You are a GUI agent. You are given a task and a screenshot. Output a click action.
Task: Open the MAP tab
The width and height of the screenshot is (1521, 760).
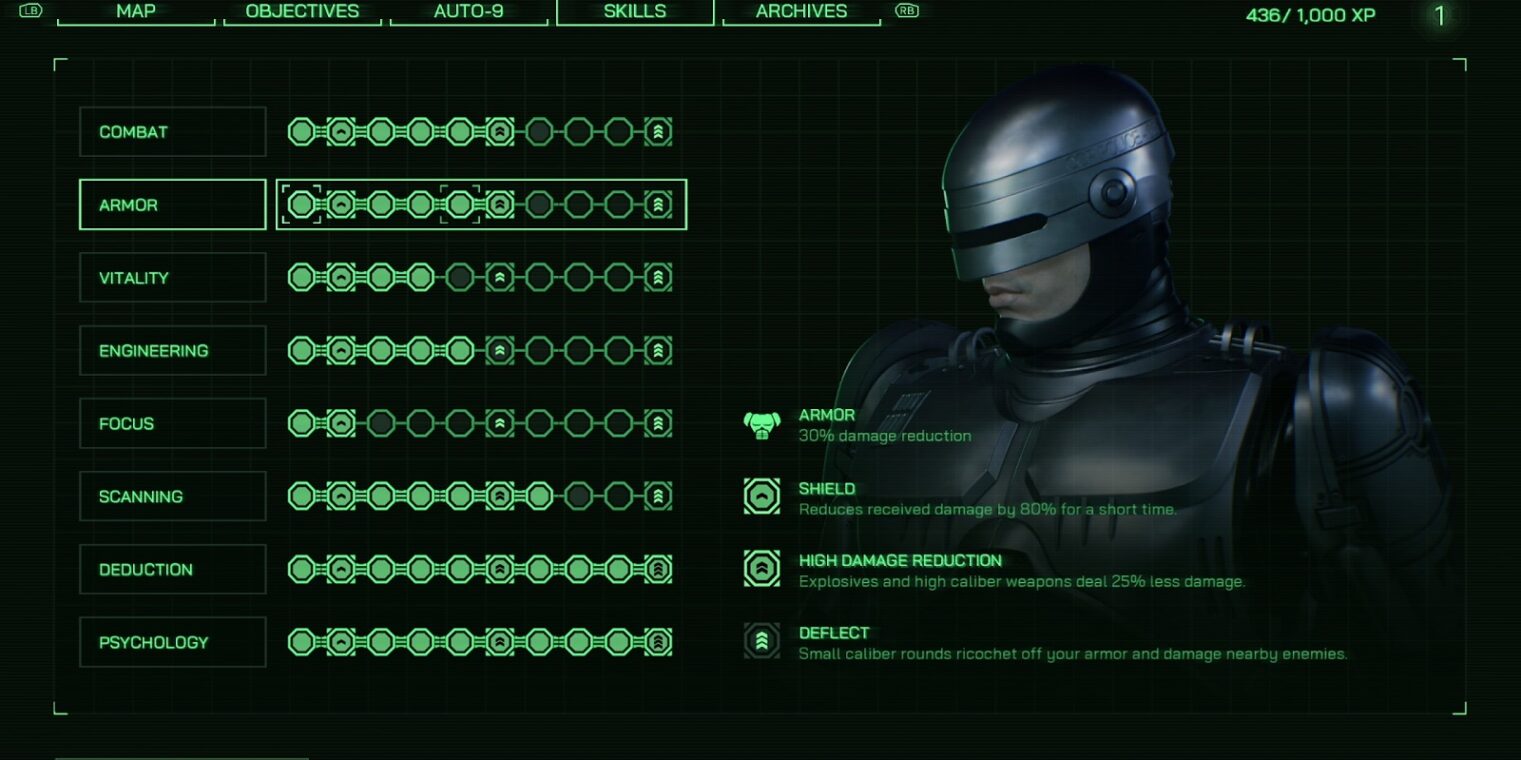point(136,12)
